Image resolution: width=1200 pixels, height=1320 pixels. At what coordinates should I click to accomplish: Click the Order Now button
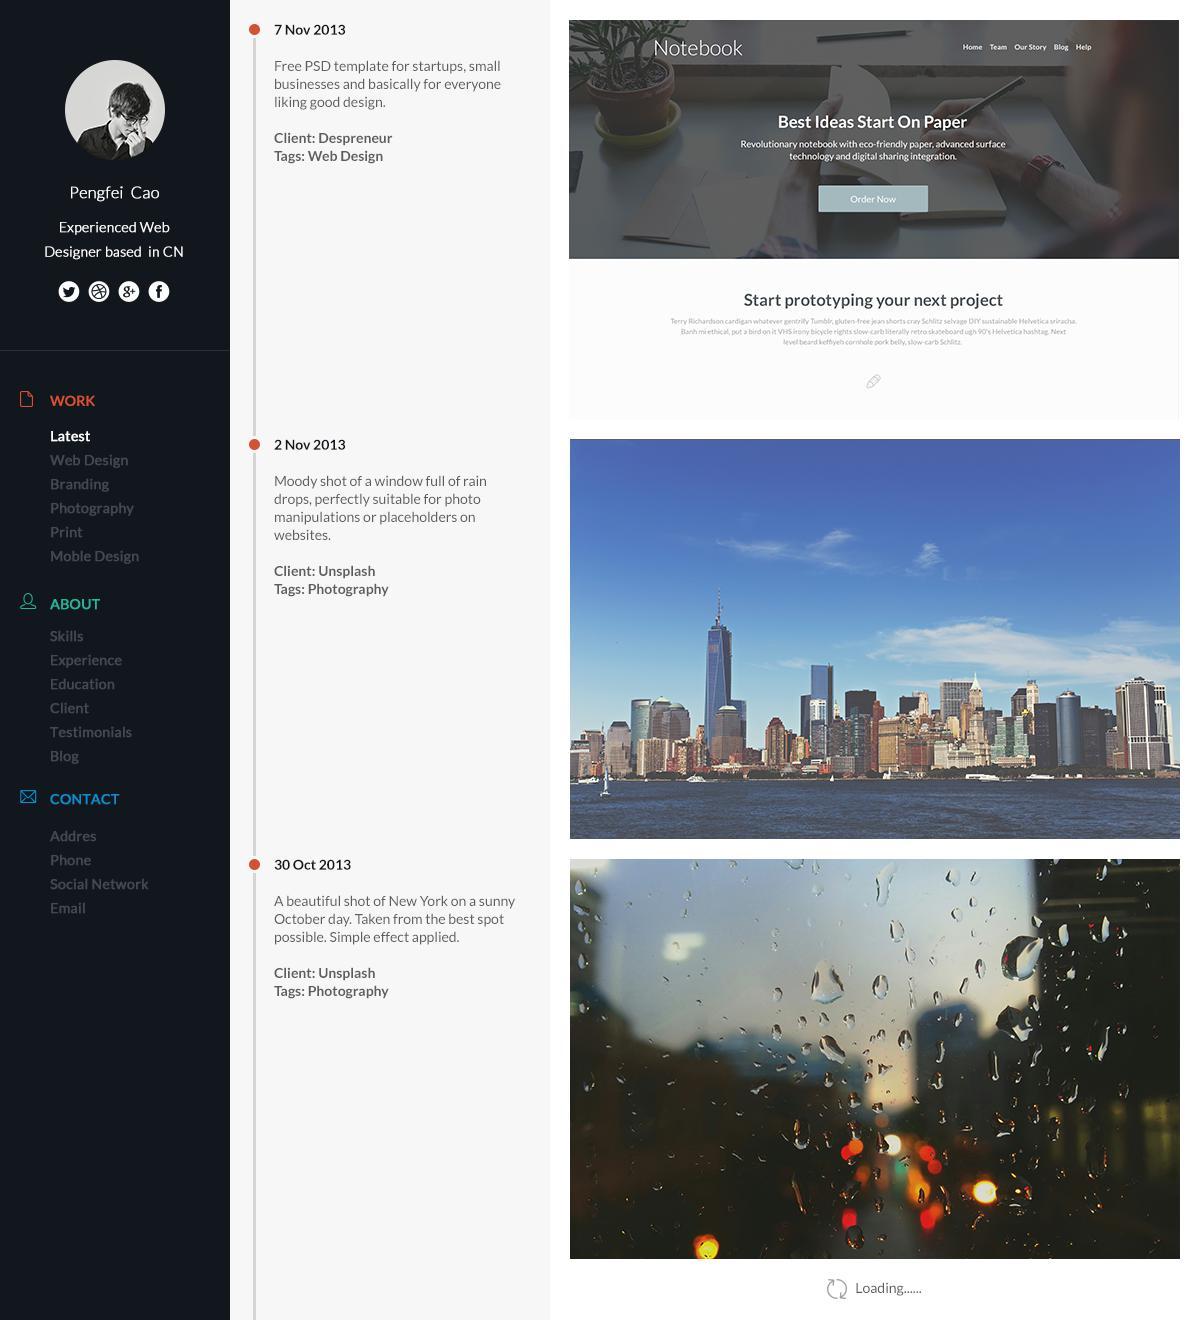tap(873, 199)
